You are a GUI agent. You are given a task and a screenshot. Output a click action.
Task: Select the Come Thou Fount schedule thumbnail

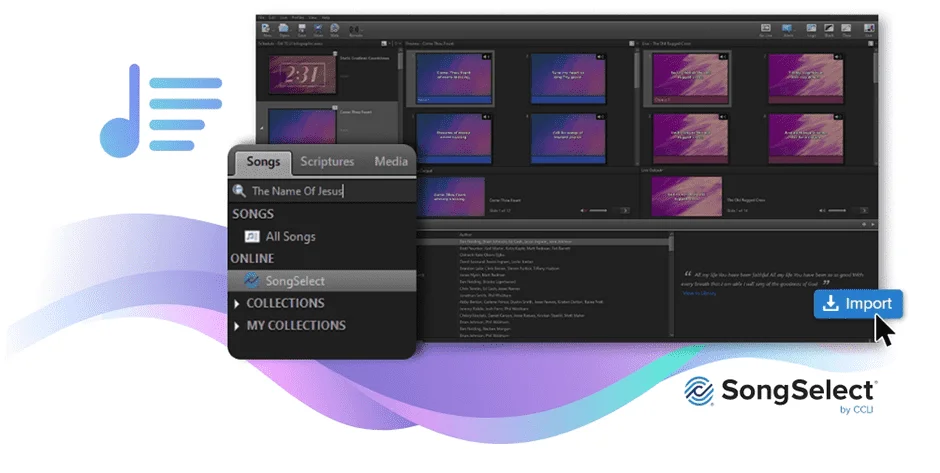click(302, 126)
